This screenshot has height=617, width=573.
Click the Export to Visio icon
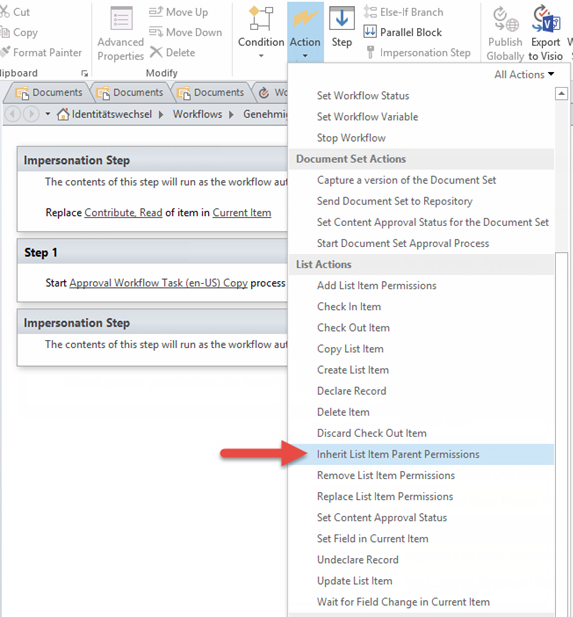(546, 19)
